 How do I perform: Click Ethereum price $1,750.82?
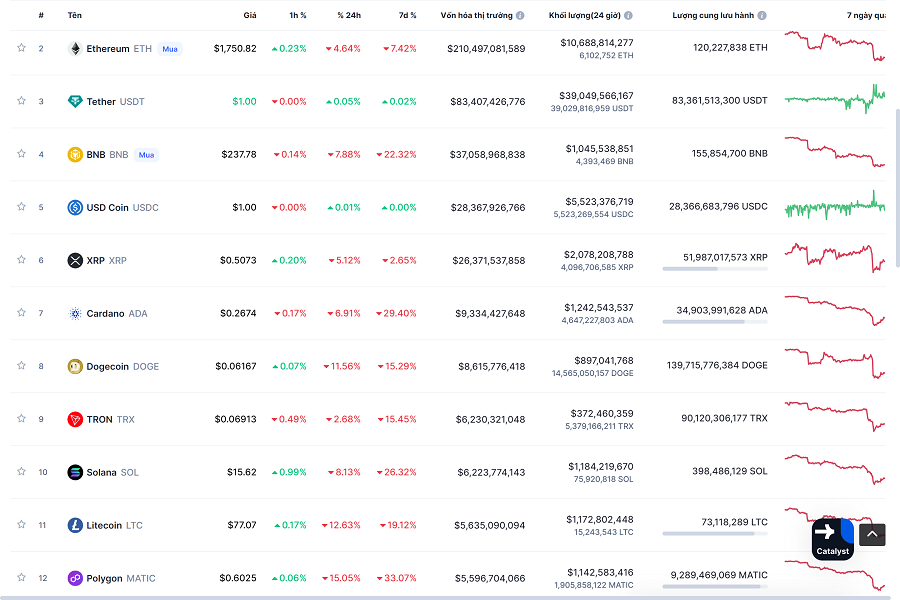pyautogui.click(x=235, y=49)
